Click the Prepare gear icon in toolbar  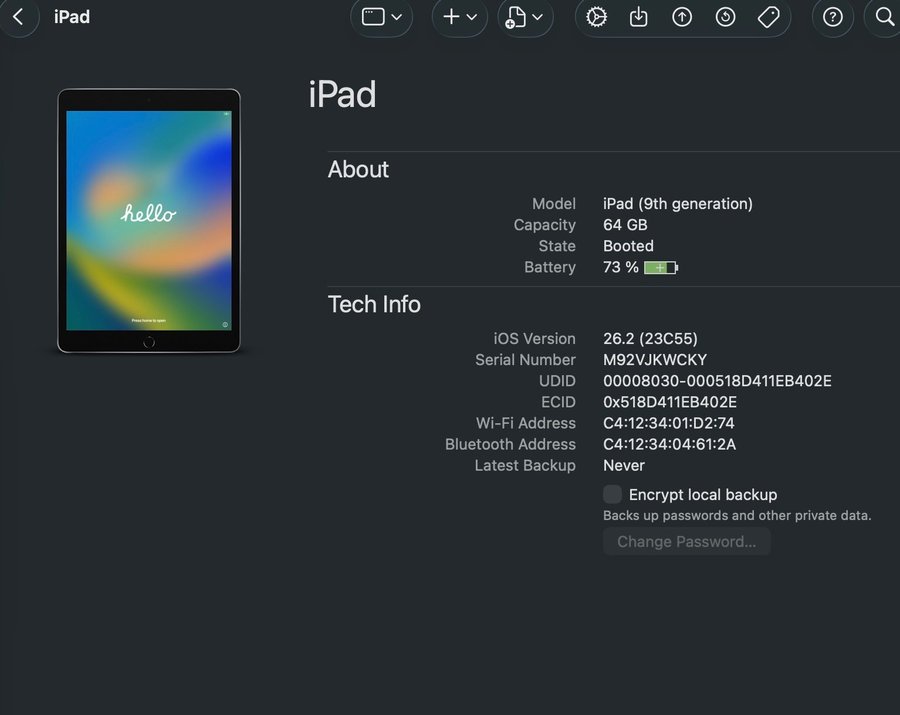tap(597, 17)
